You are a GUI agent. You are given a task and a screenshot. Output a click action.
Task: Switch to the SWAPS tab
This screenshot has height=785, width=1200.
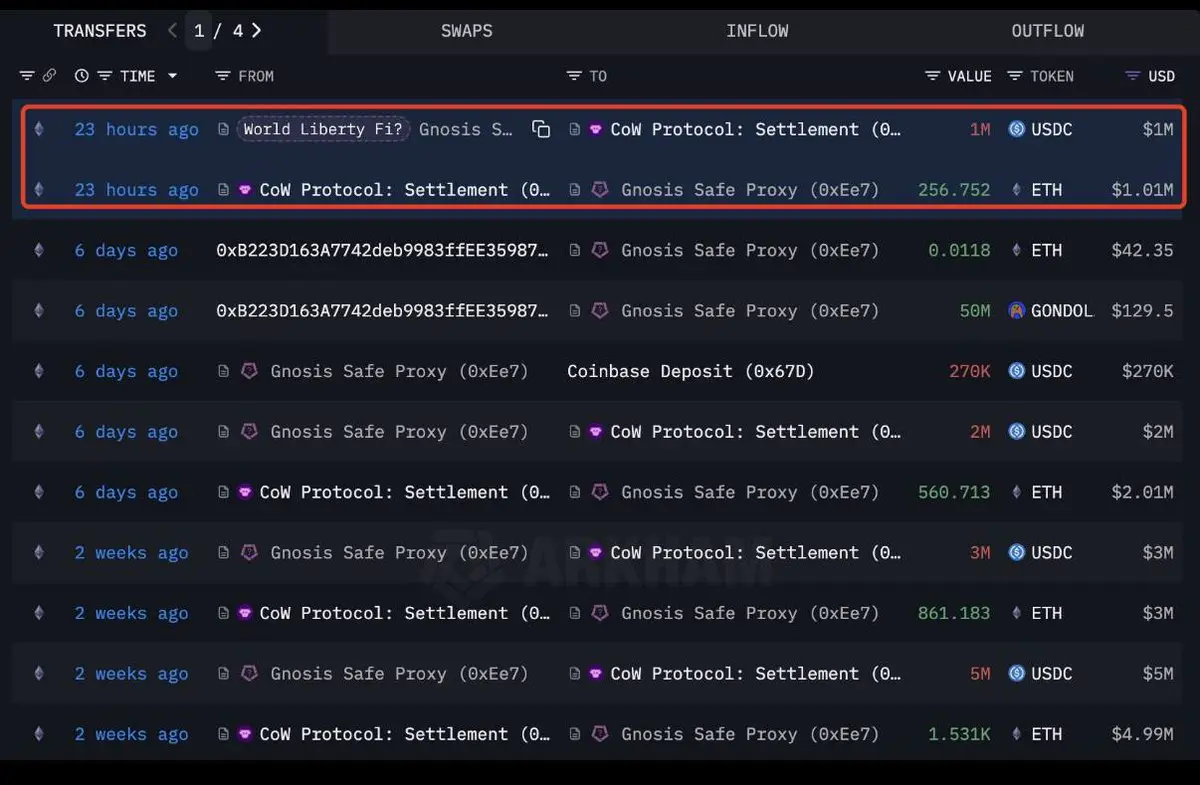pos(466,31)
